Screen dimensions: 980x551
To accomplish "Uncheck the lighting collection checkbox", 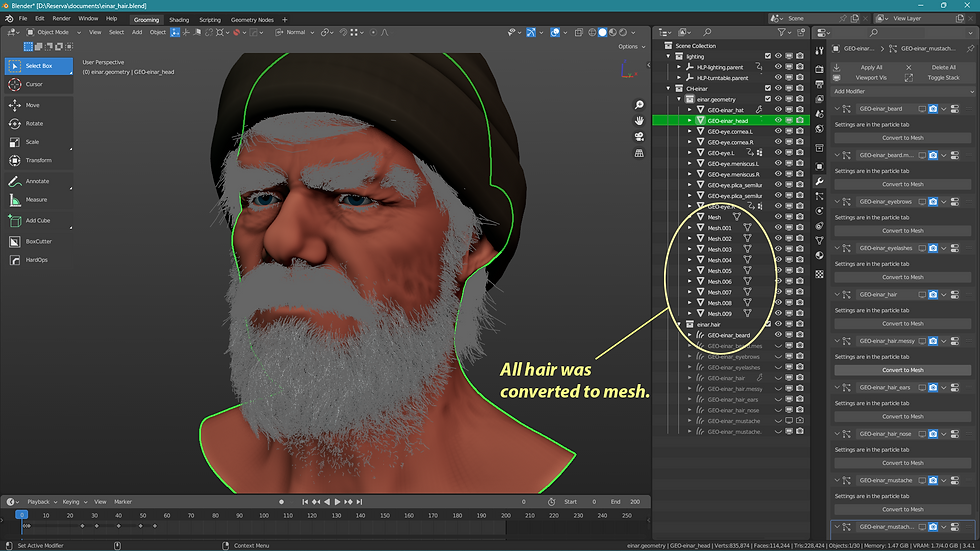I will pyautogui.click(x=768, y=56).
